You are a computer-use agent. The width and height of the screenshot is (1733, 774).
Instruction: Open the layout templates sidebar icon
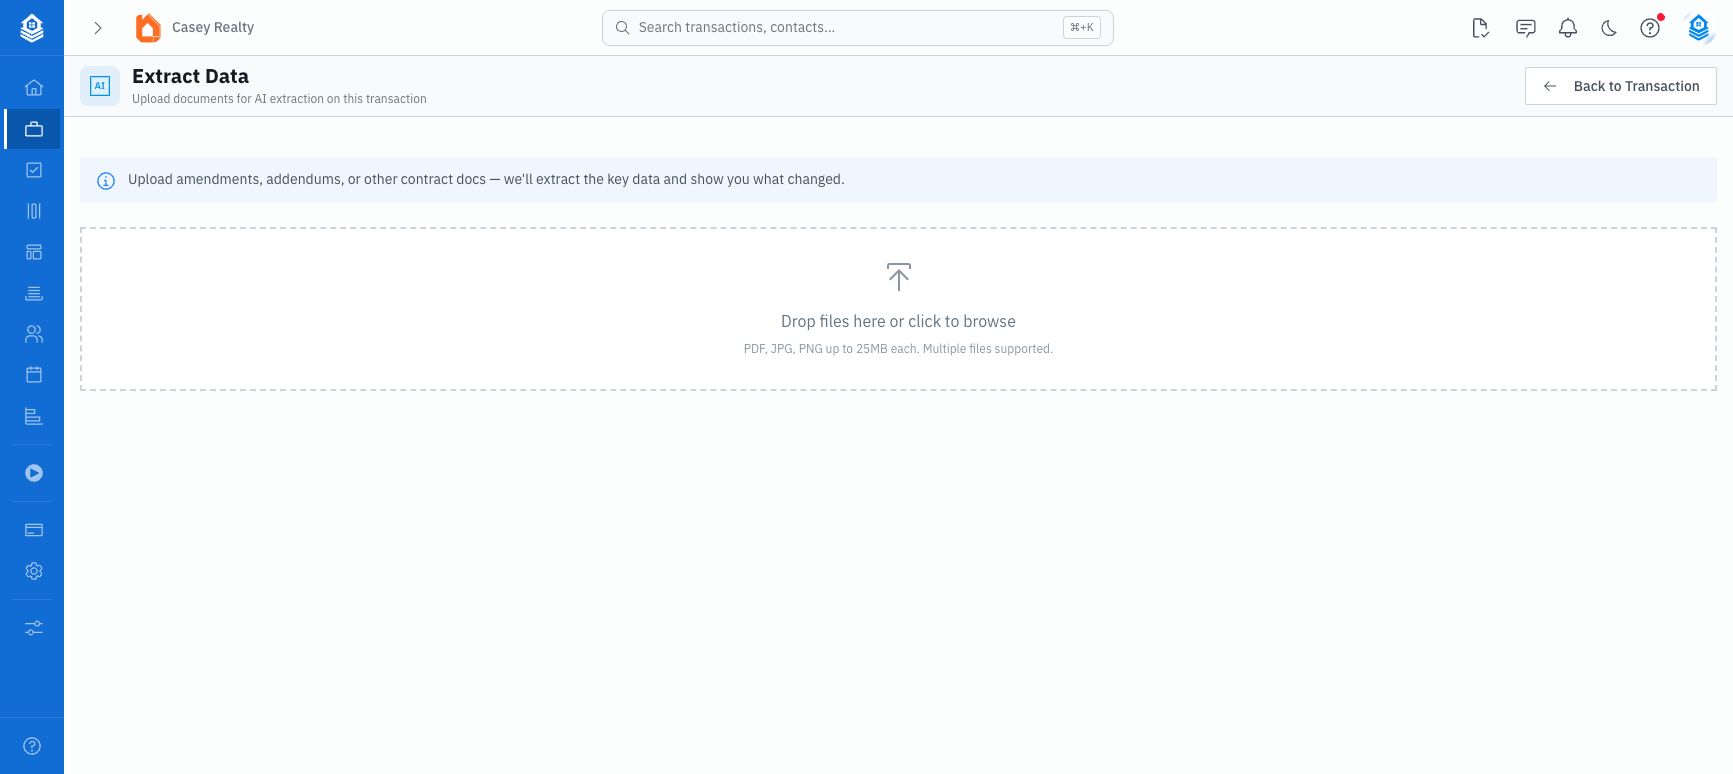pyautogui.click(x=34, y=252)
